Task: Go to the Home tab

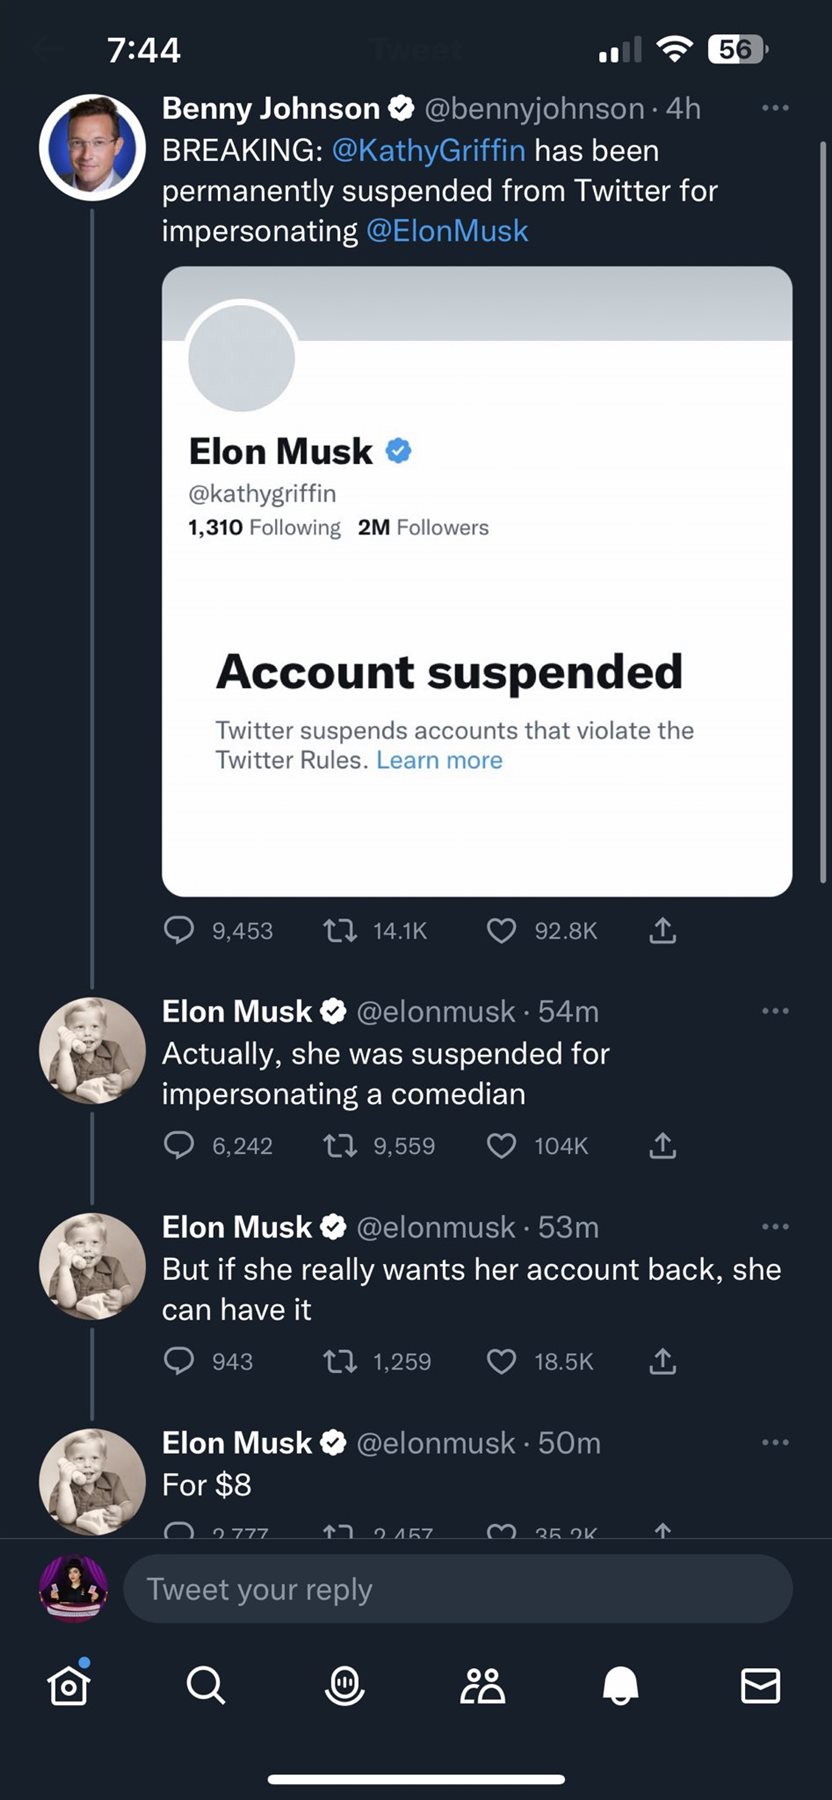Action: point(69,1686)
